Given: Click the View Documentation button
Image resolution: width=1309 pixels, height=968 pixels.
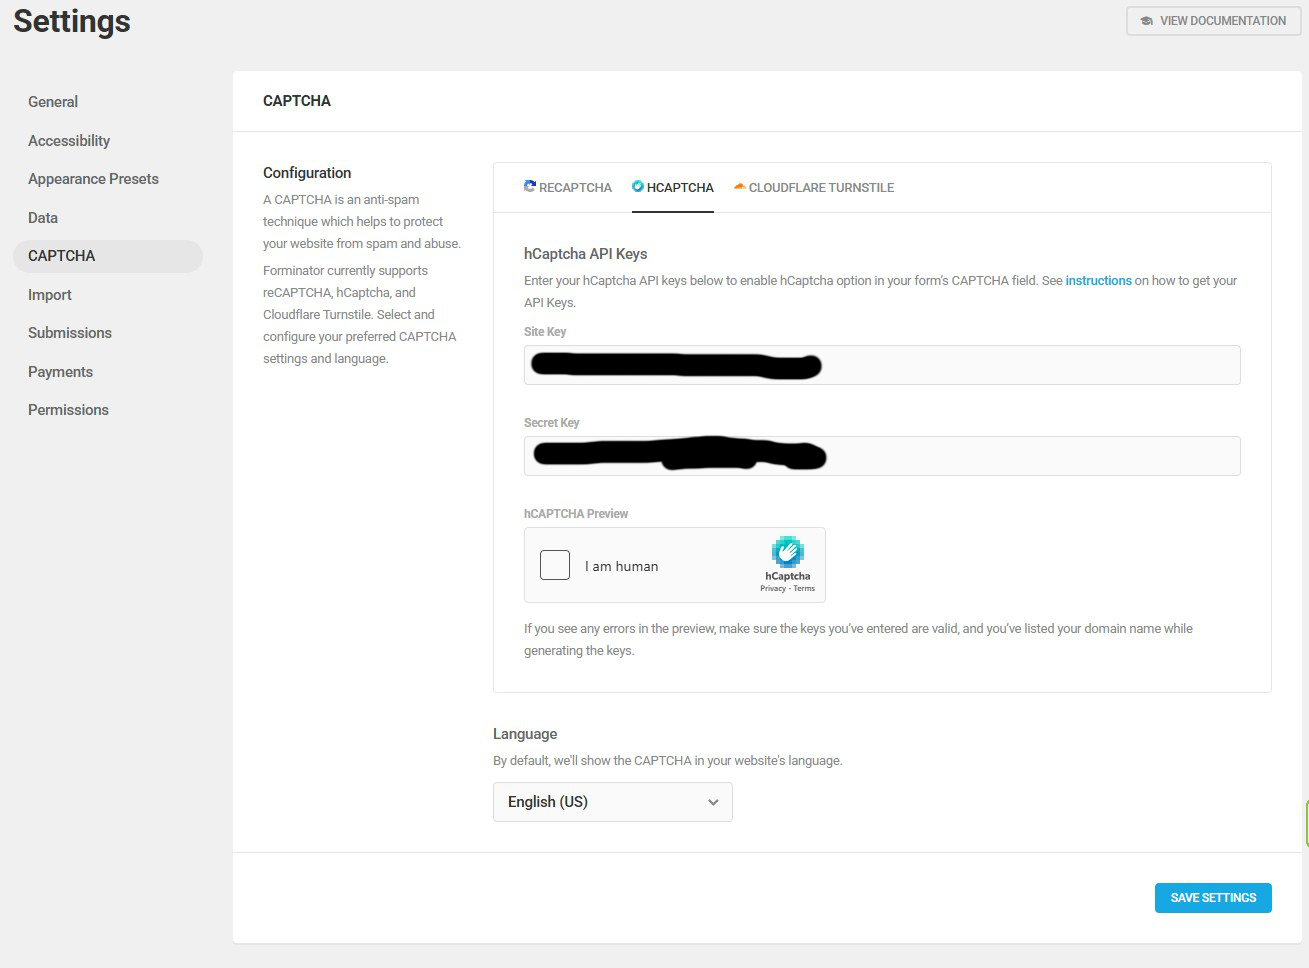Looking at the screenshot, I should [1215, 21].
